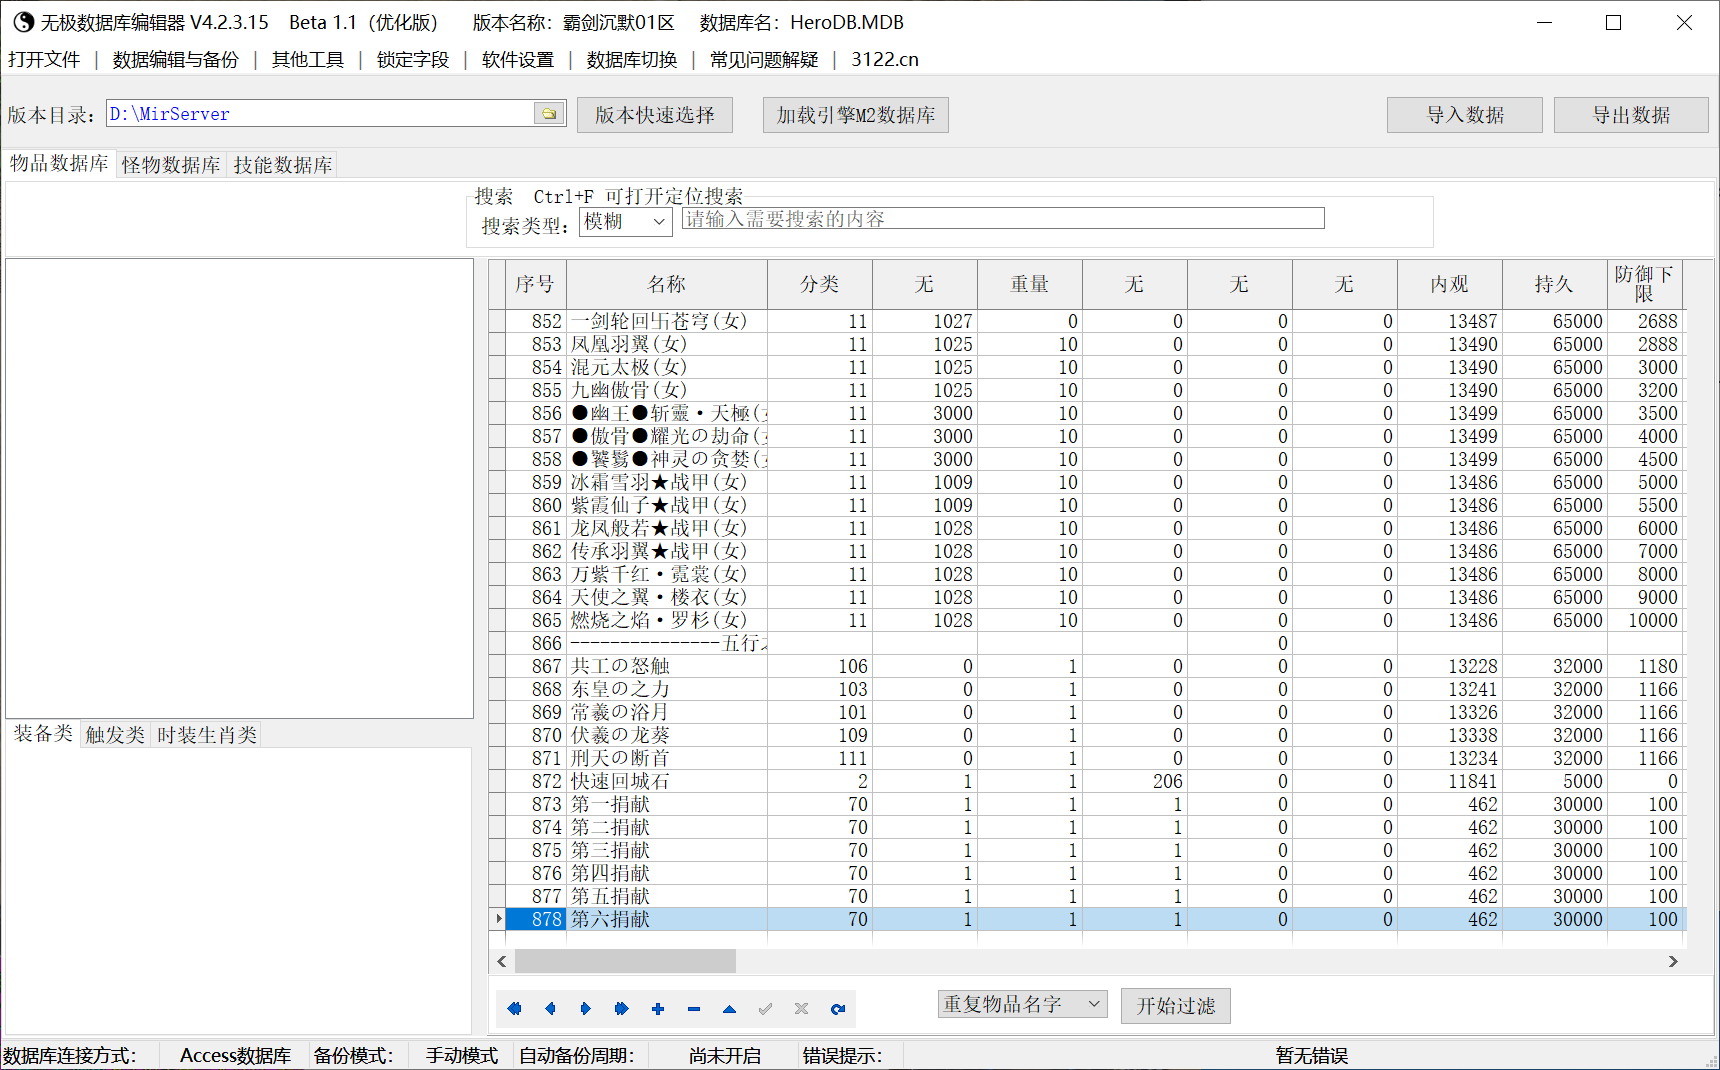Open 软件设置 menu
1720x1070 pixels.
(x=518, y=60)
